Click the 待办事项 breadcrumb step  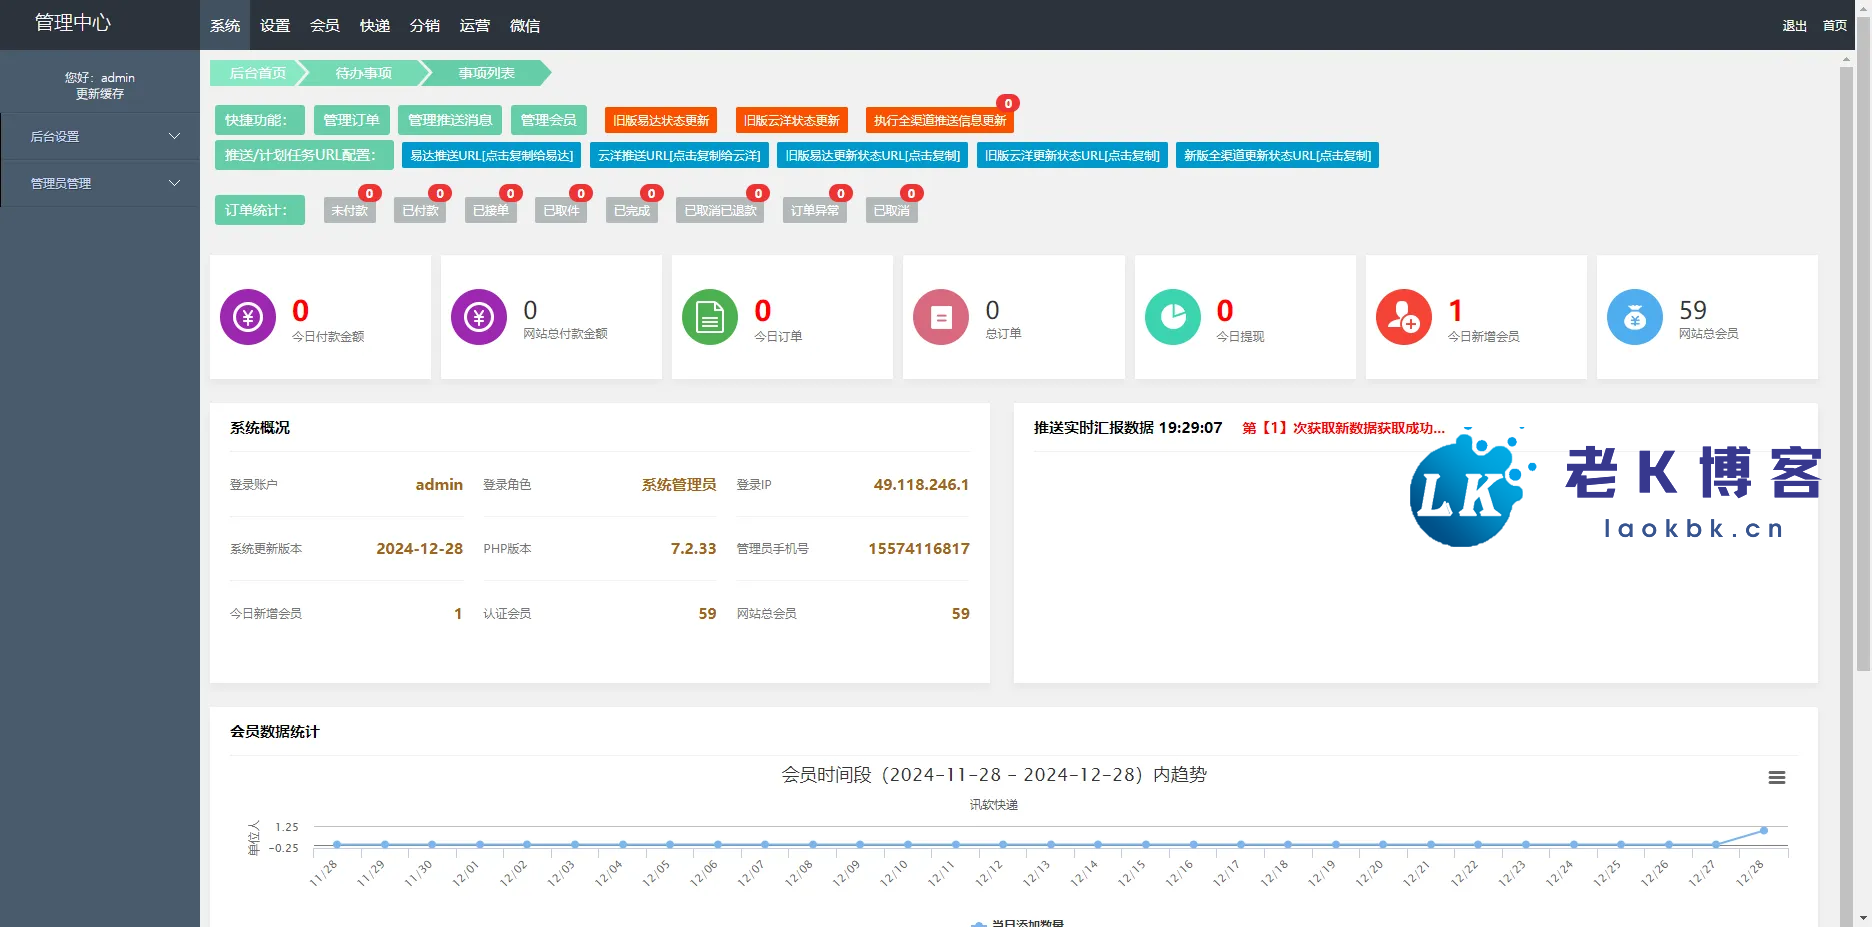click(x=363, y=73)
